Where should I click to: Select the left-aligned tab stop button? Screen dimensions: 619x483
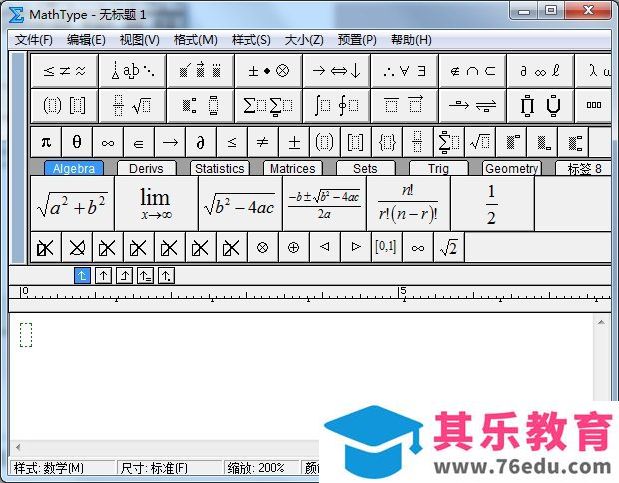tap(82, 276)
